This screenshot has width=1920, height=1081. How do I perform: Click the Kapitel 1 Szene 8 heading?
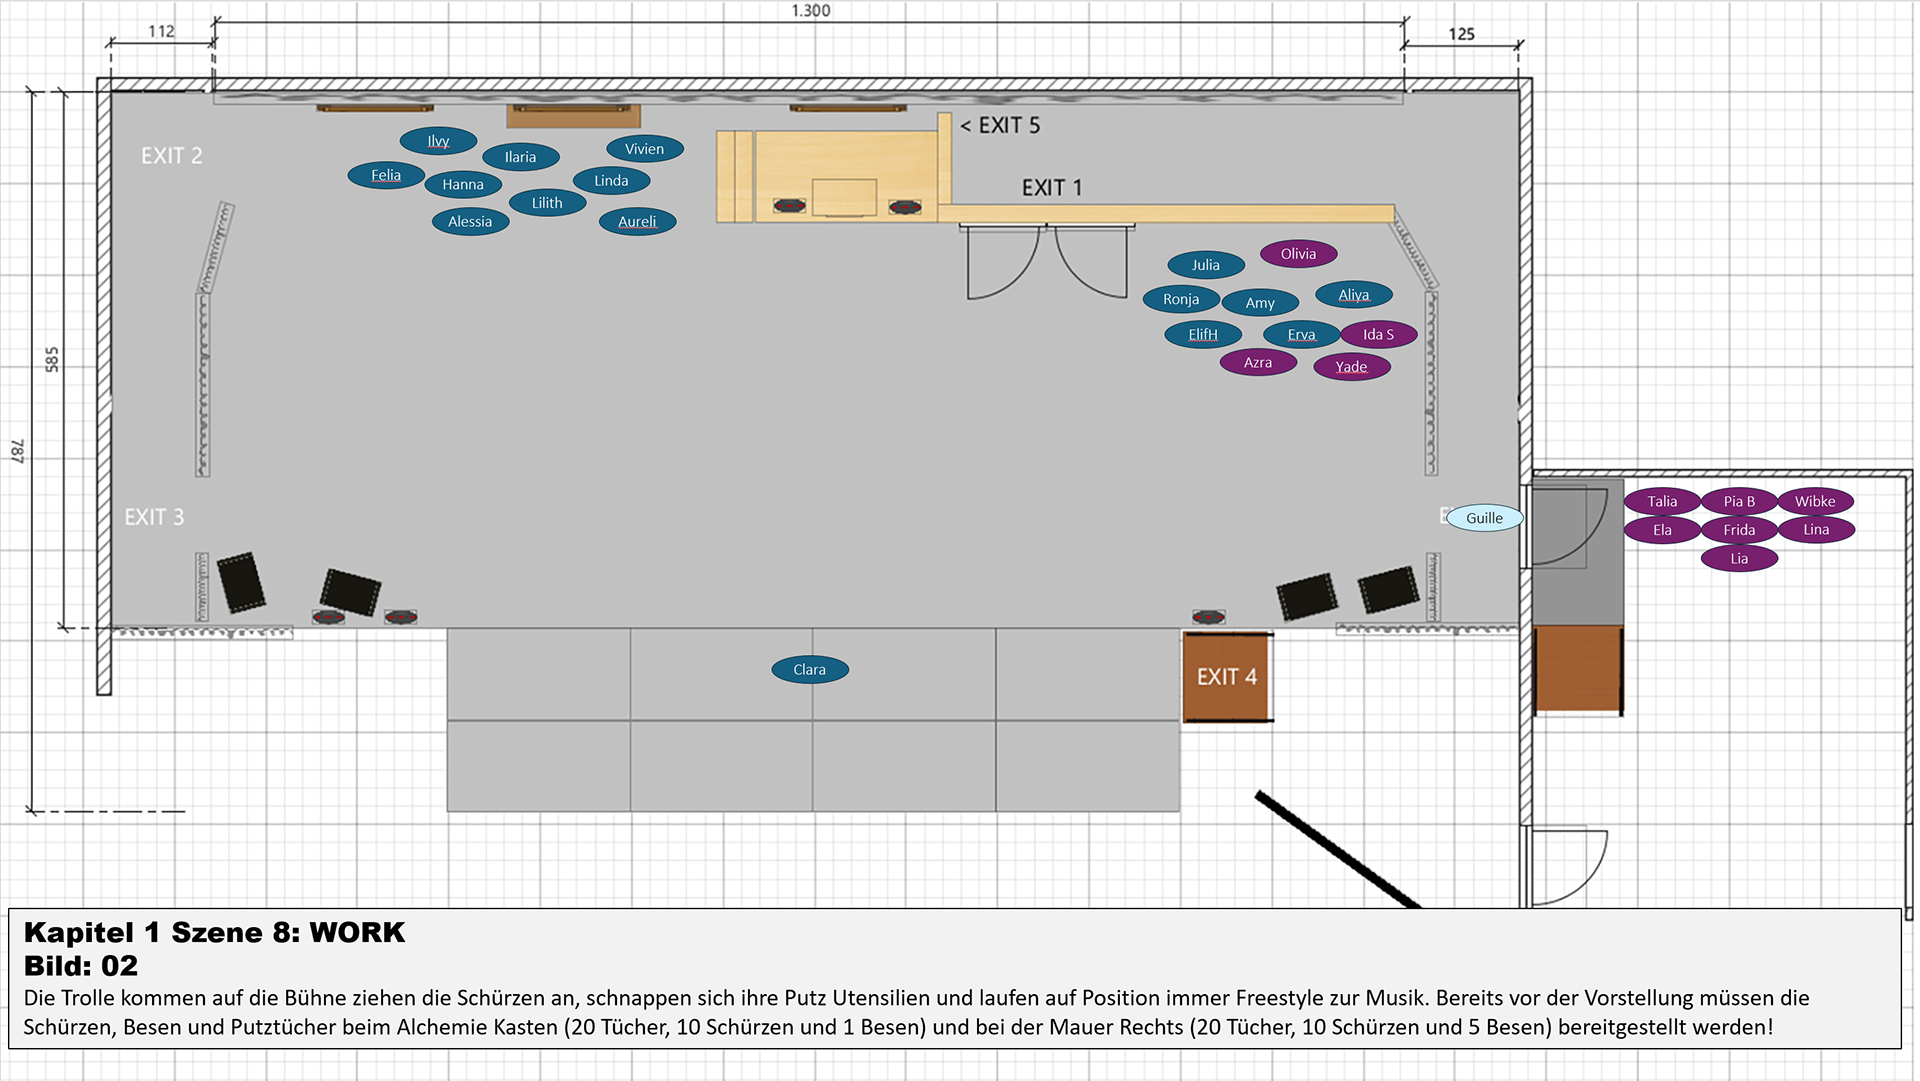pyautogui.click(x=214, y=932)
